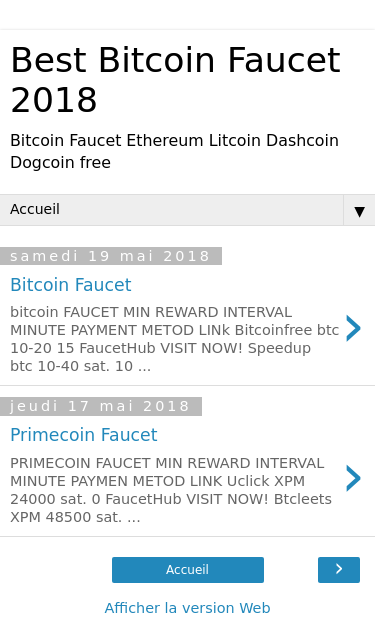Click the Bitcoinfree btc text in Bitcoin excerpt
This screenshot has width=375, height=627.
coord(287,330)
